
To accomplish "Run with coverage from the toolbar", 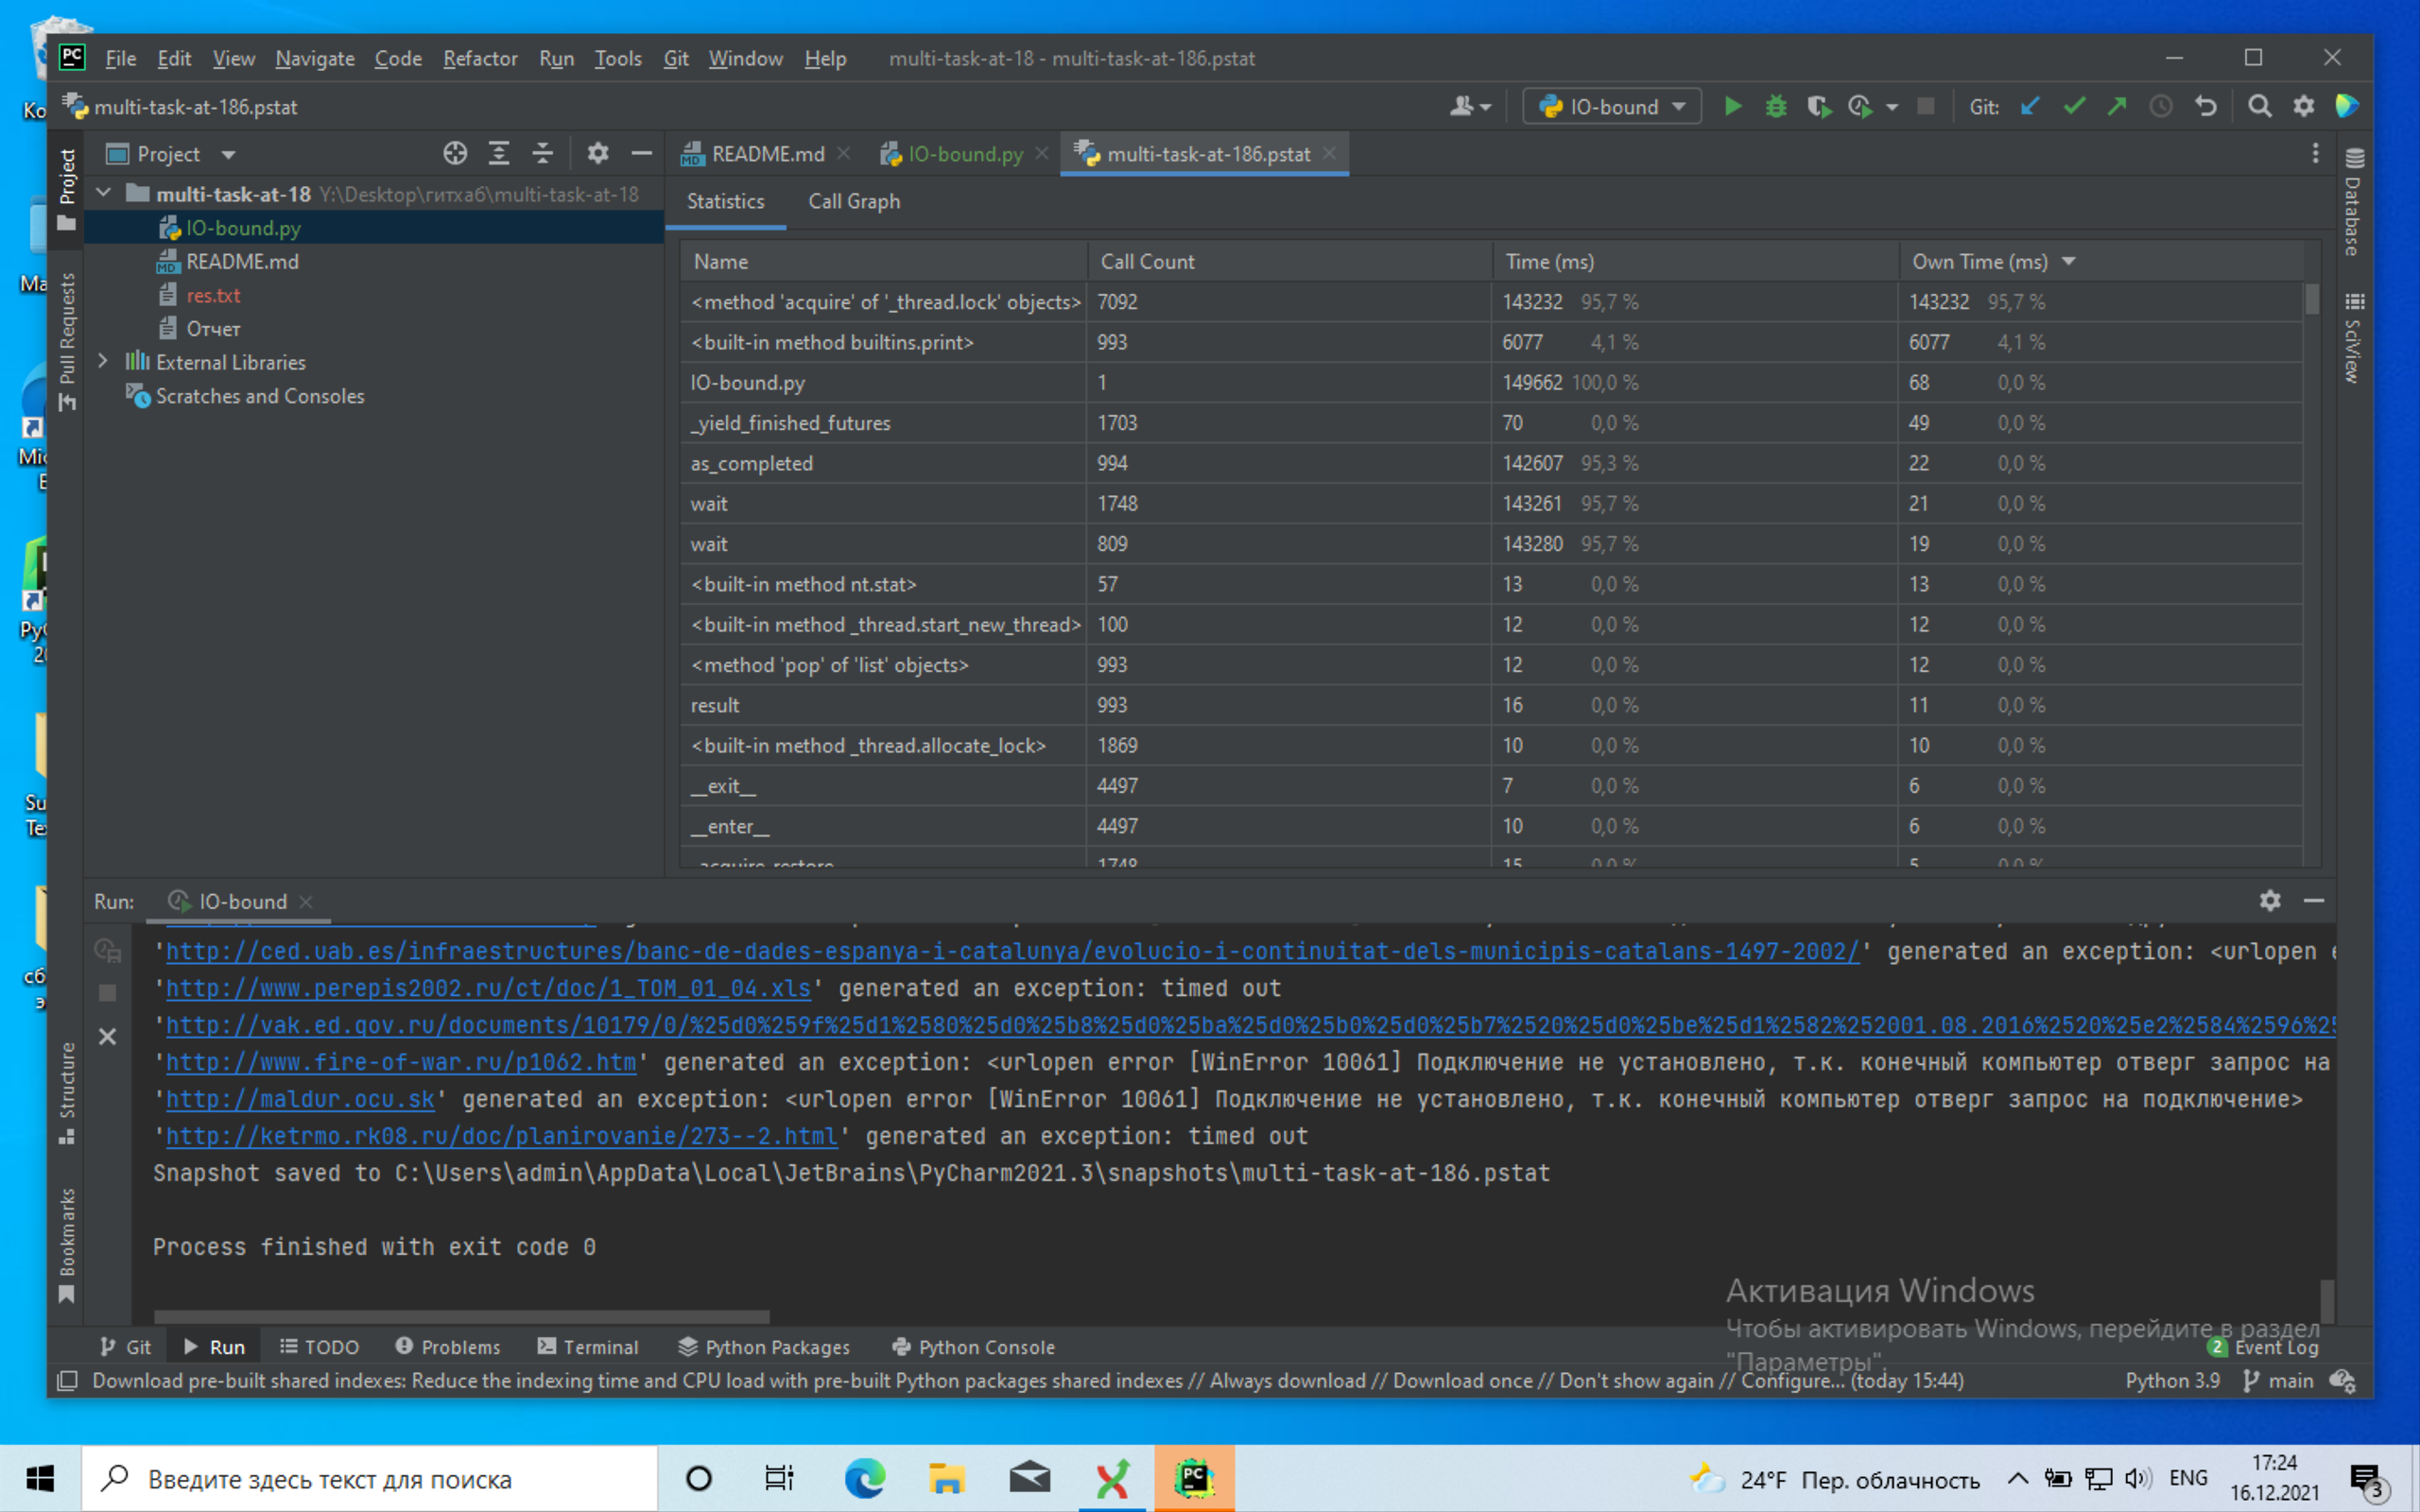I will [1818, 107].
